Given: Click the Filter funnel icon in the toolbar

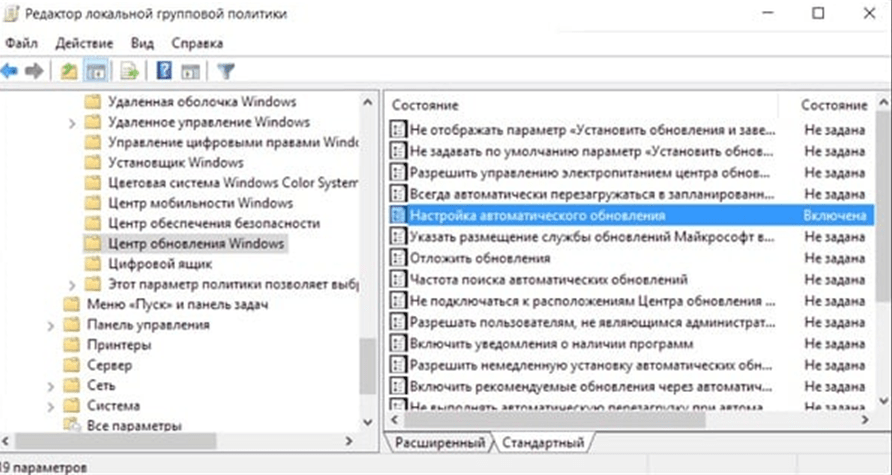Looking at the screenshot, I should (x=226, y=71).
